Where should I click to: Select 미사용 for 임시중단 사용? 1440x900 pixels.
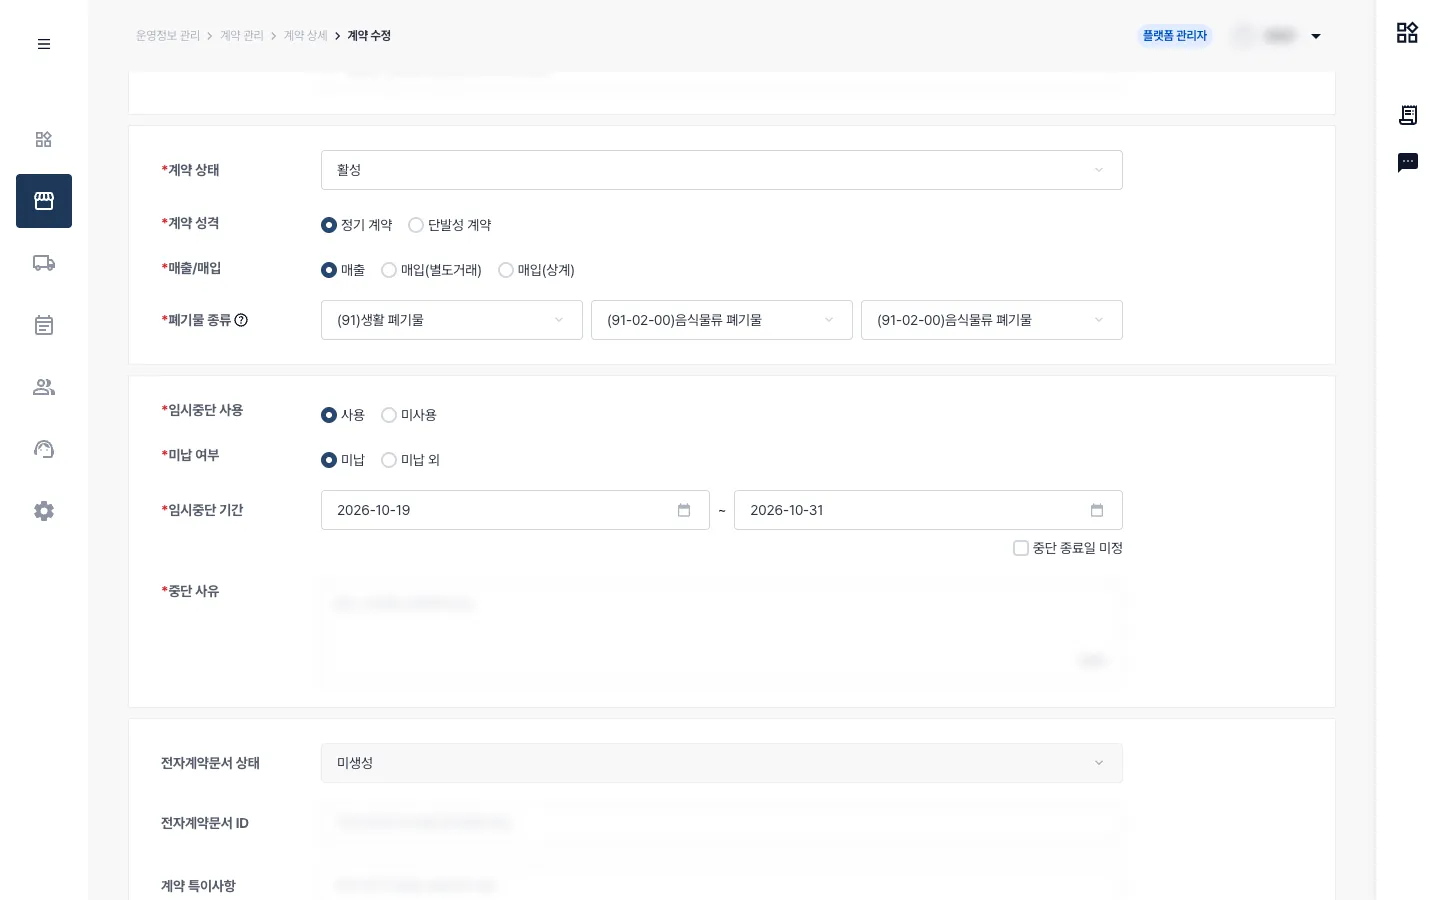pos(409,415)
